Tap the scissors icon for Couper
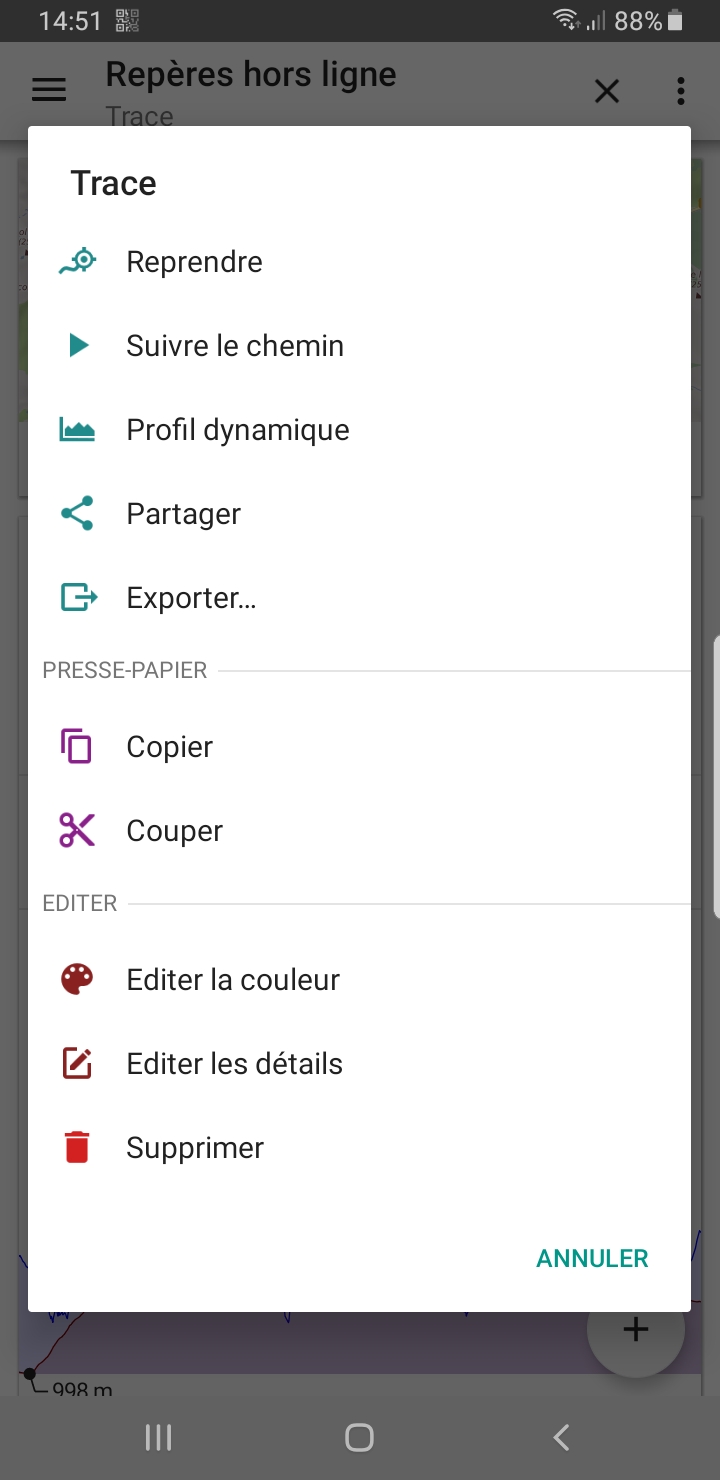720x1480 pixels. click(77, 831)
